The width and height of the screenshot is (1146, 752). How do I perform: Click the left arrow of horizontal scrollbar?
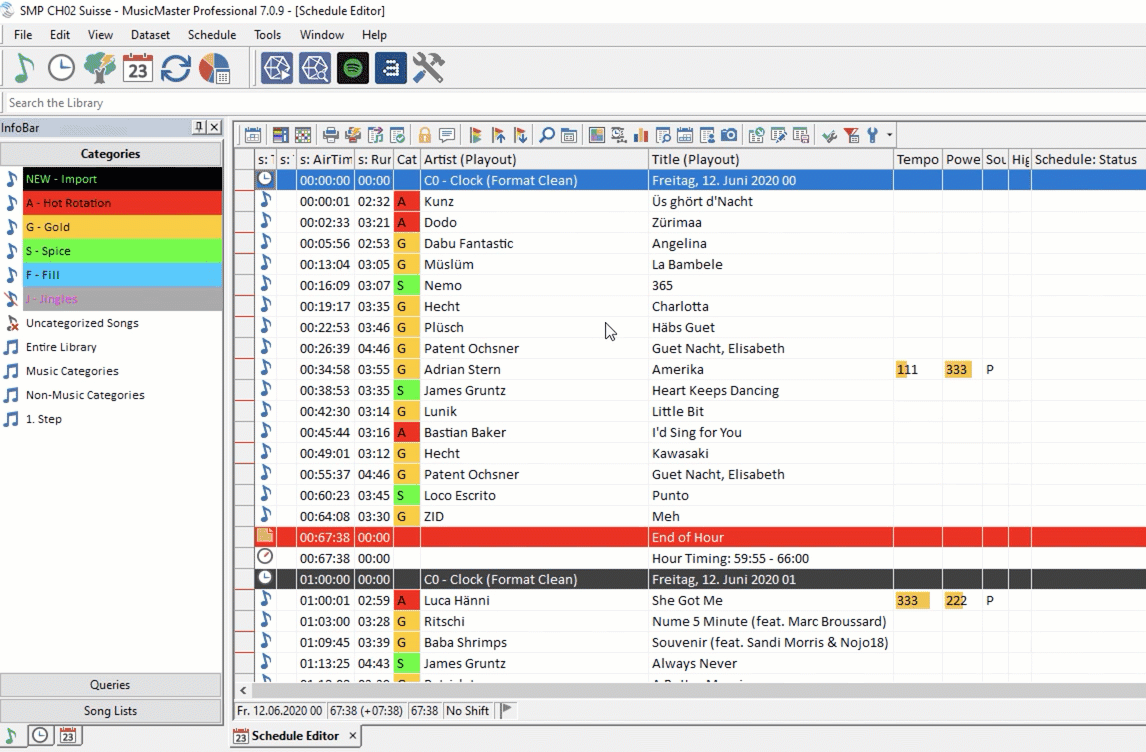coord(243,690)
